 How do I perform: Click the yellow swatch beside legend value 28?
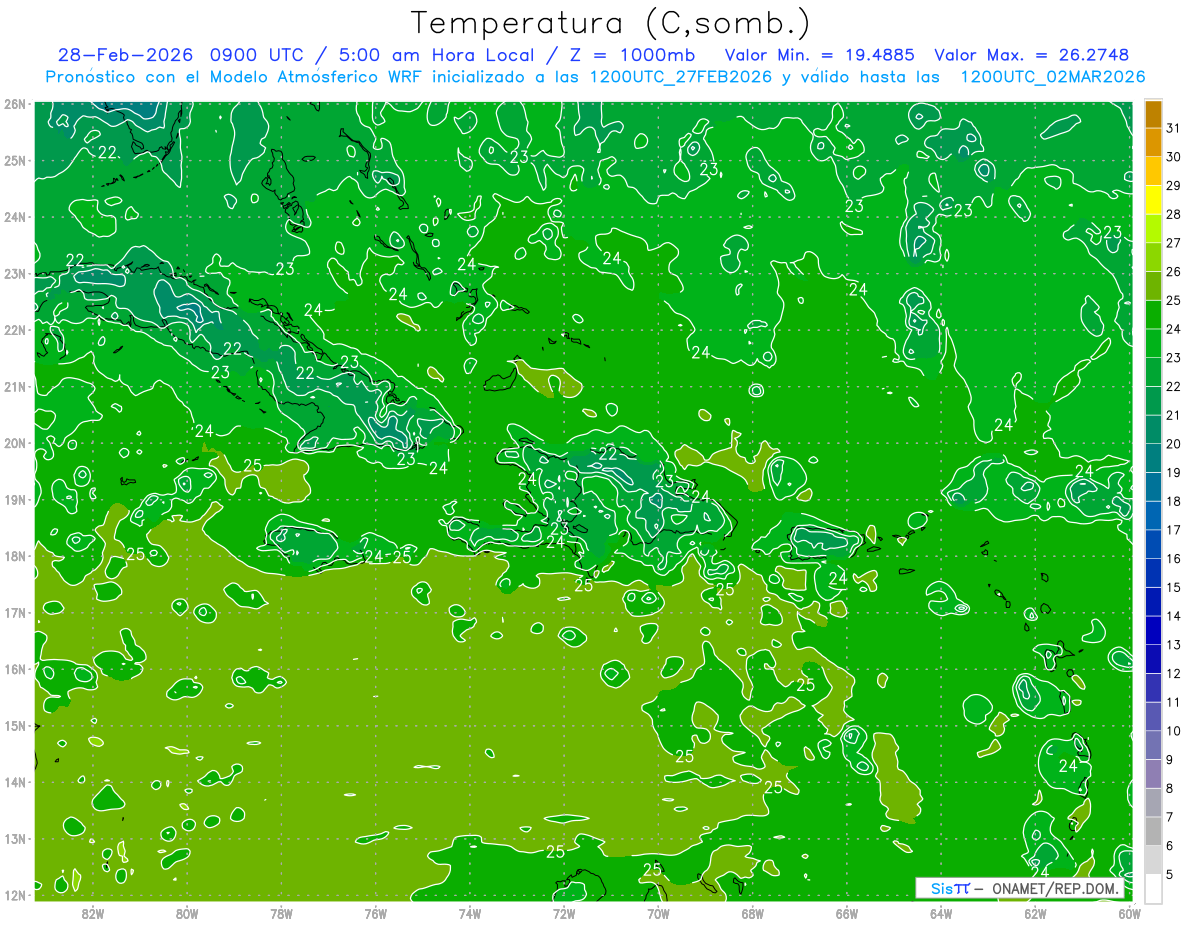[x=1154, y=200]
